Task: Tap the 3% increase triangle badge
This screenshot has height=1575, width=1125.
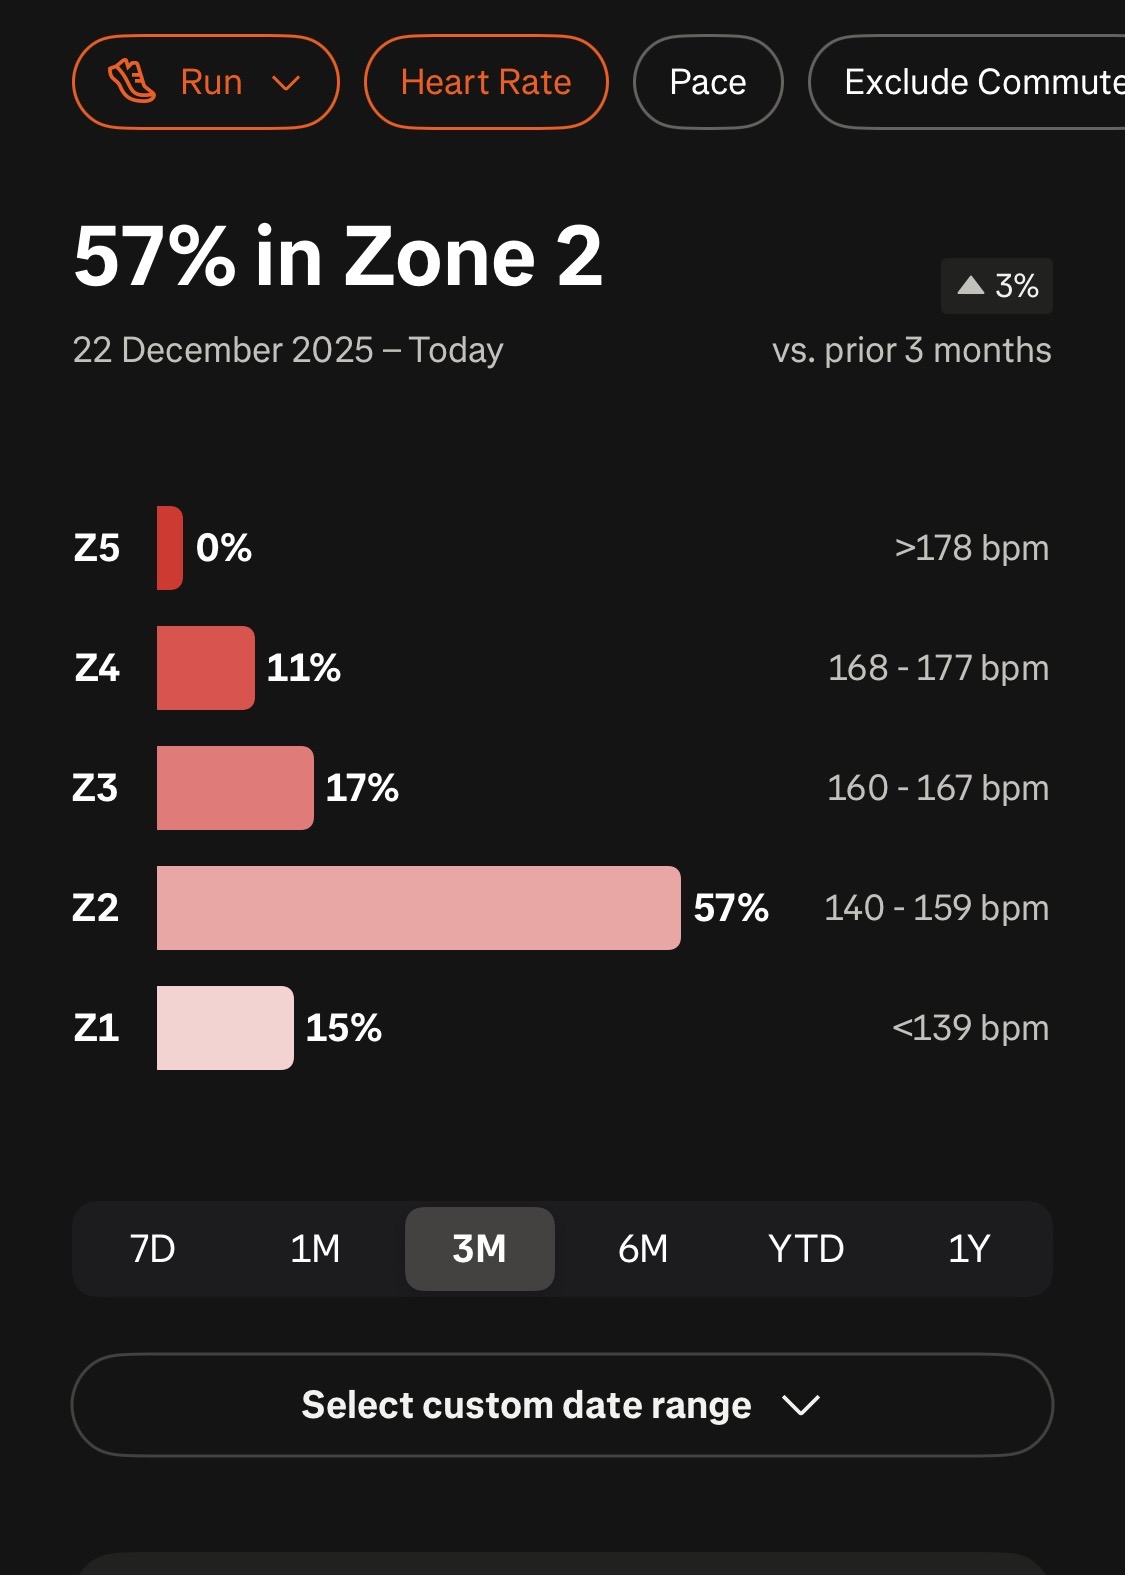Action: point(997,286)
